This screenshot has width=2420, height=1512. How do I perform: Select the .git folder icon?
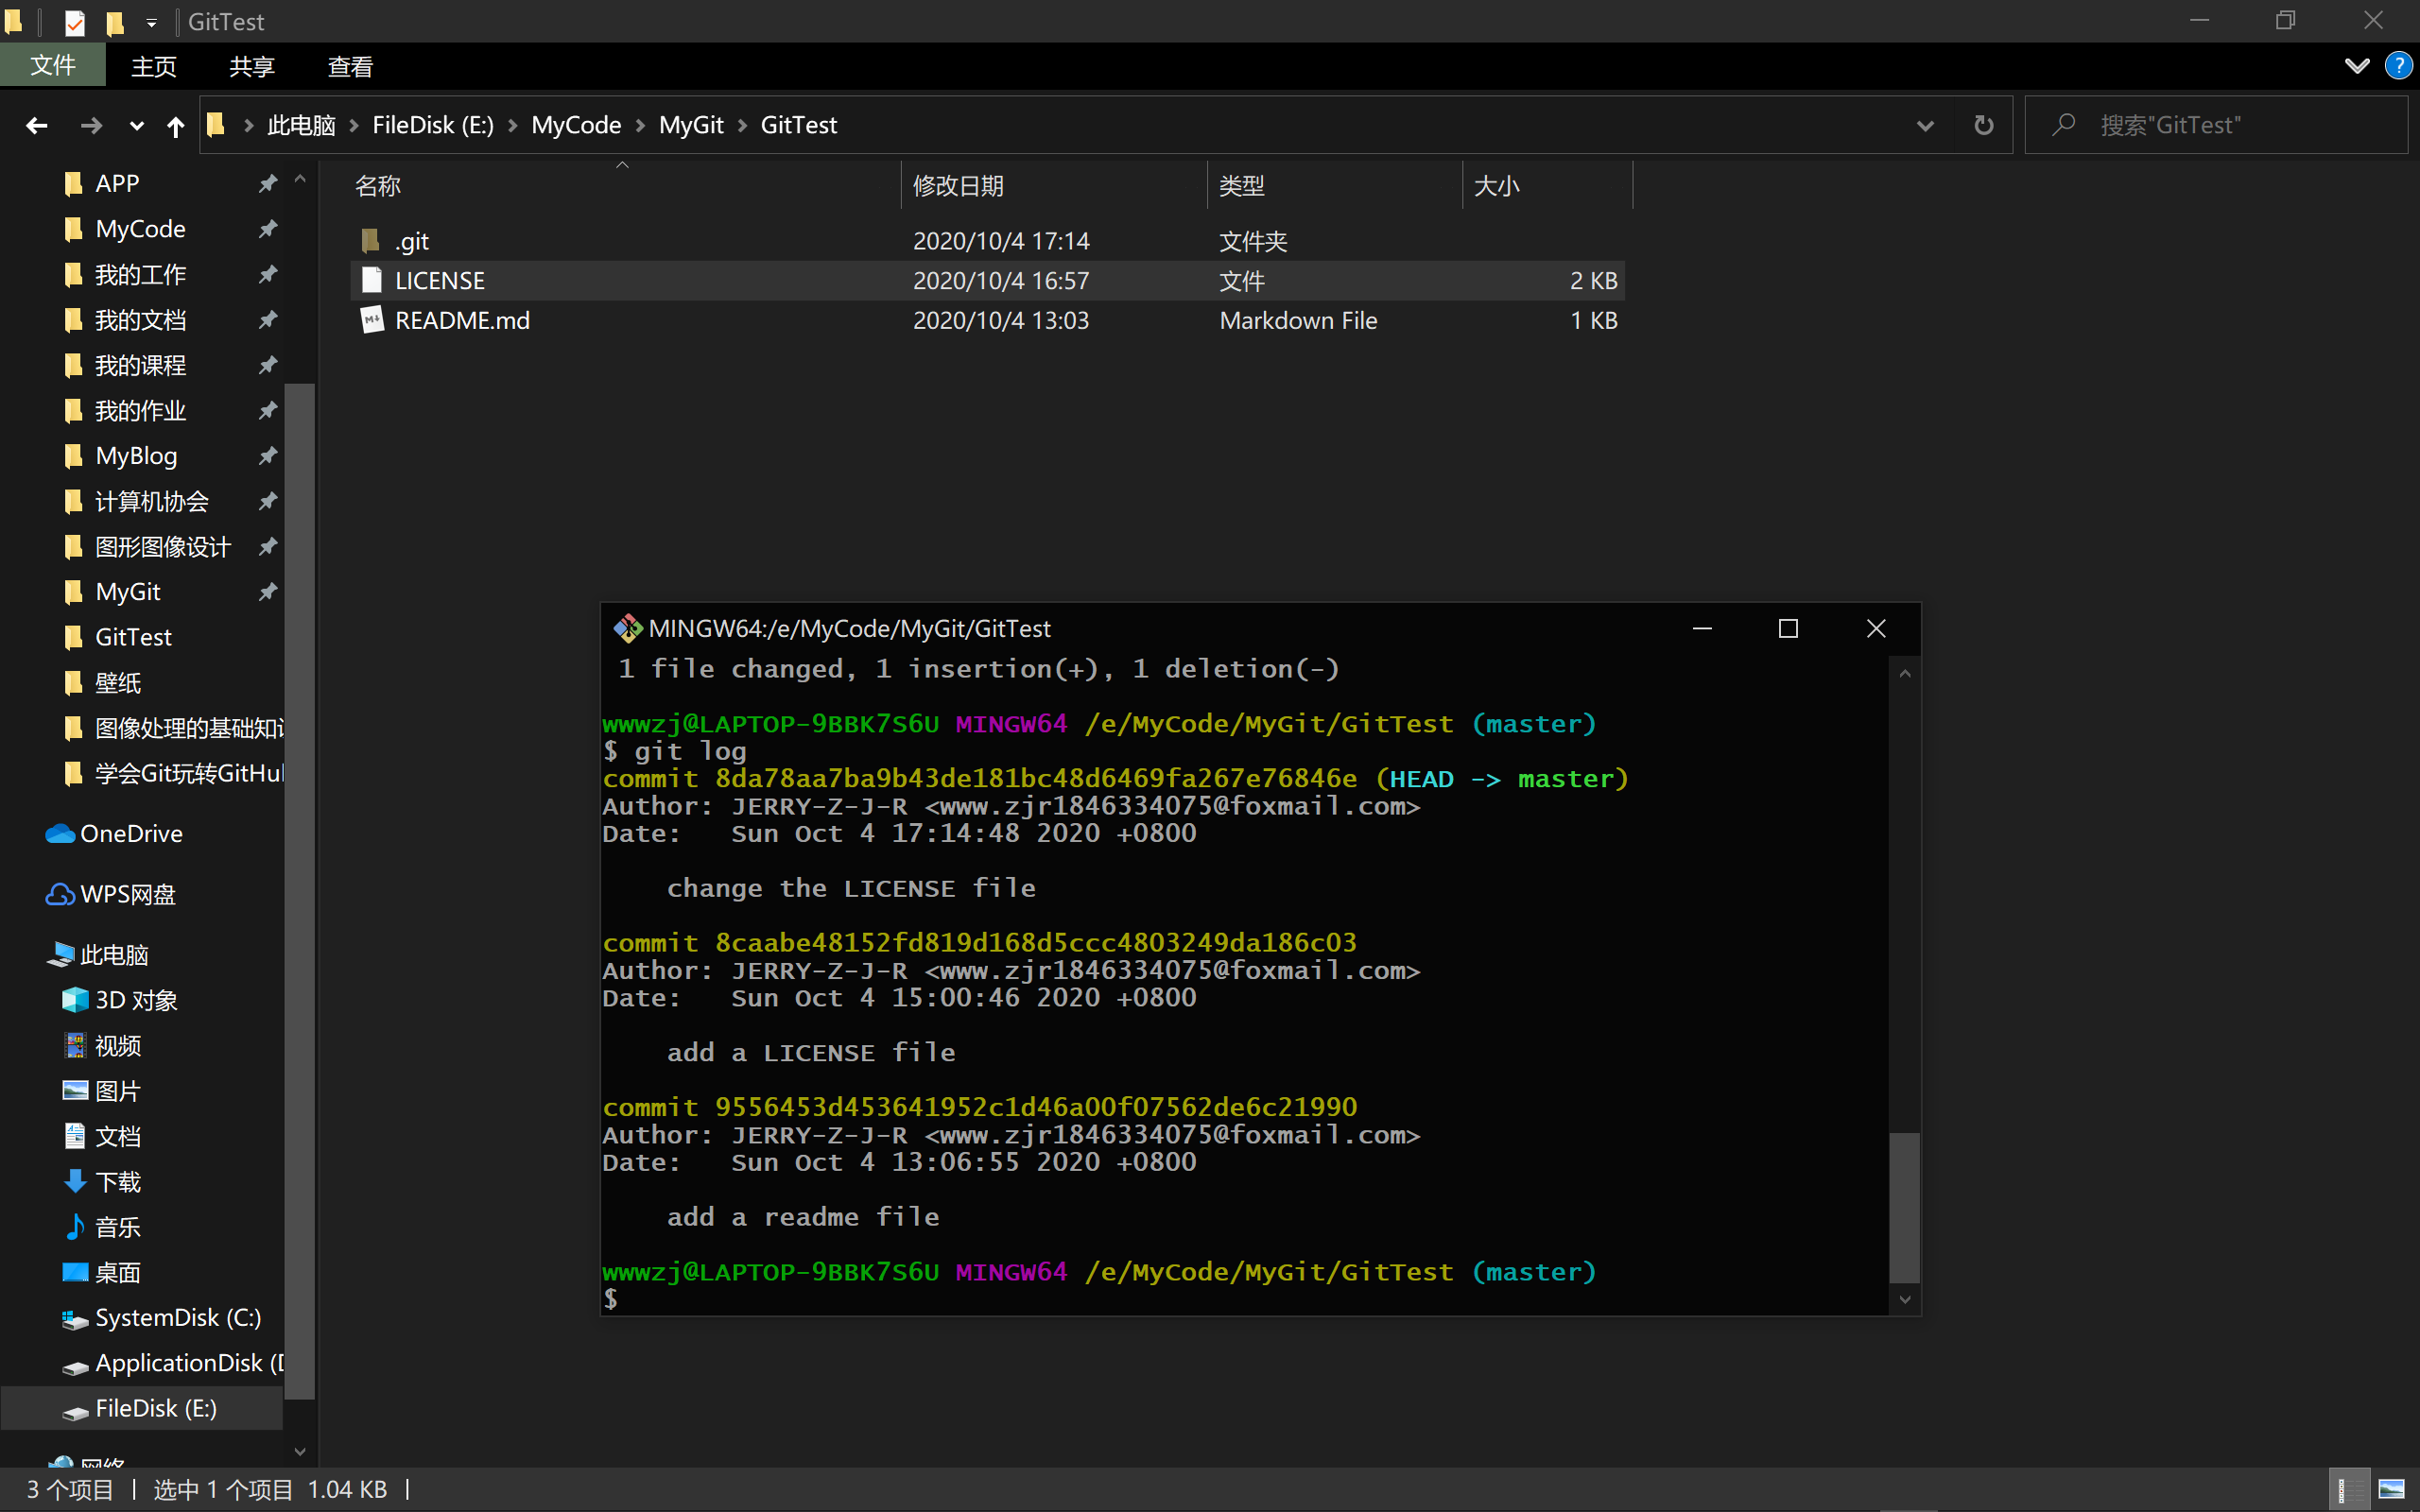(x=371, y=241)
